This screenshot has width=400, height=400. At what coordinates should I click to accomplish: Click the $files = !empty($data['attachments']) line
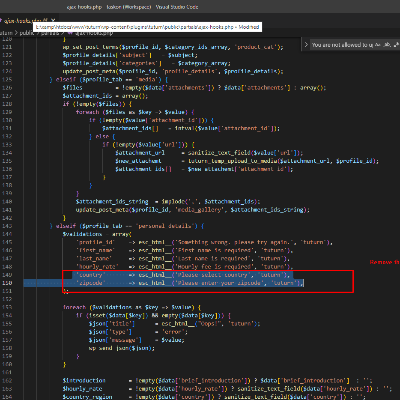(194, 88)
